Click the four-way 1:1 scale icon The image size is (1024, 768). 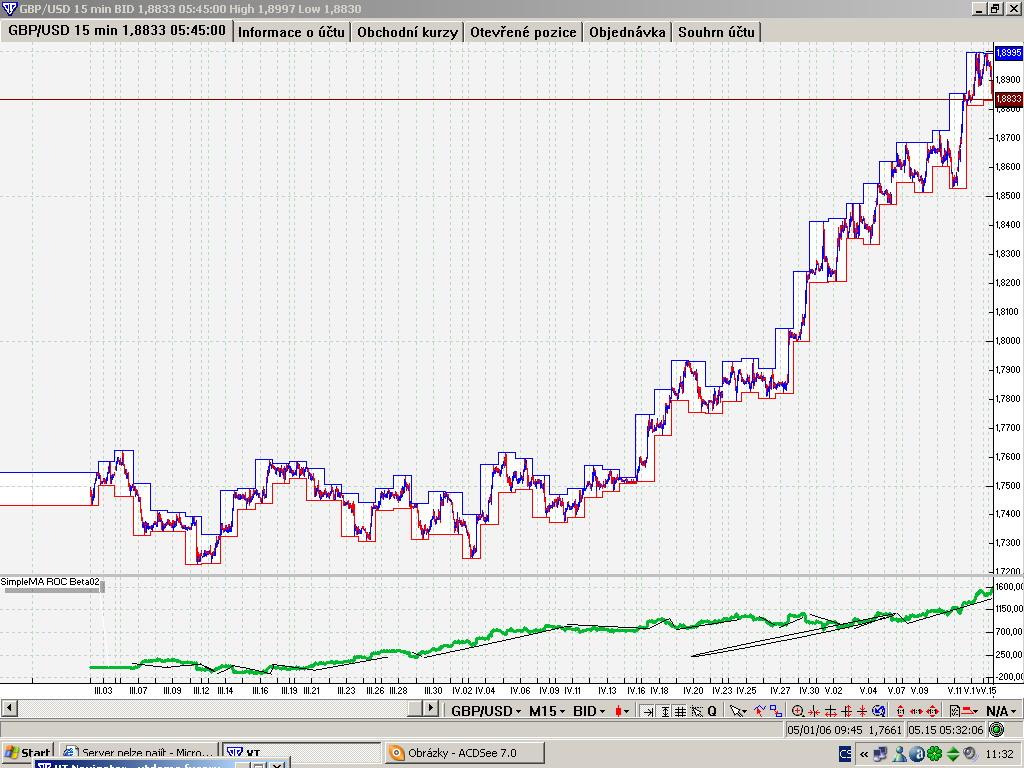933,711
